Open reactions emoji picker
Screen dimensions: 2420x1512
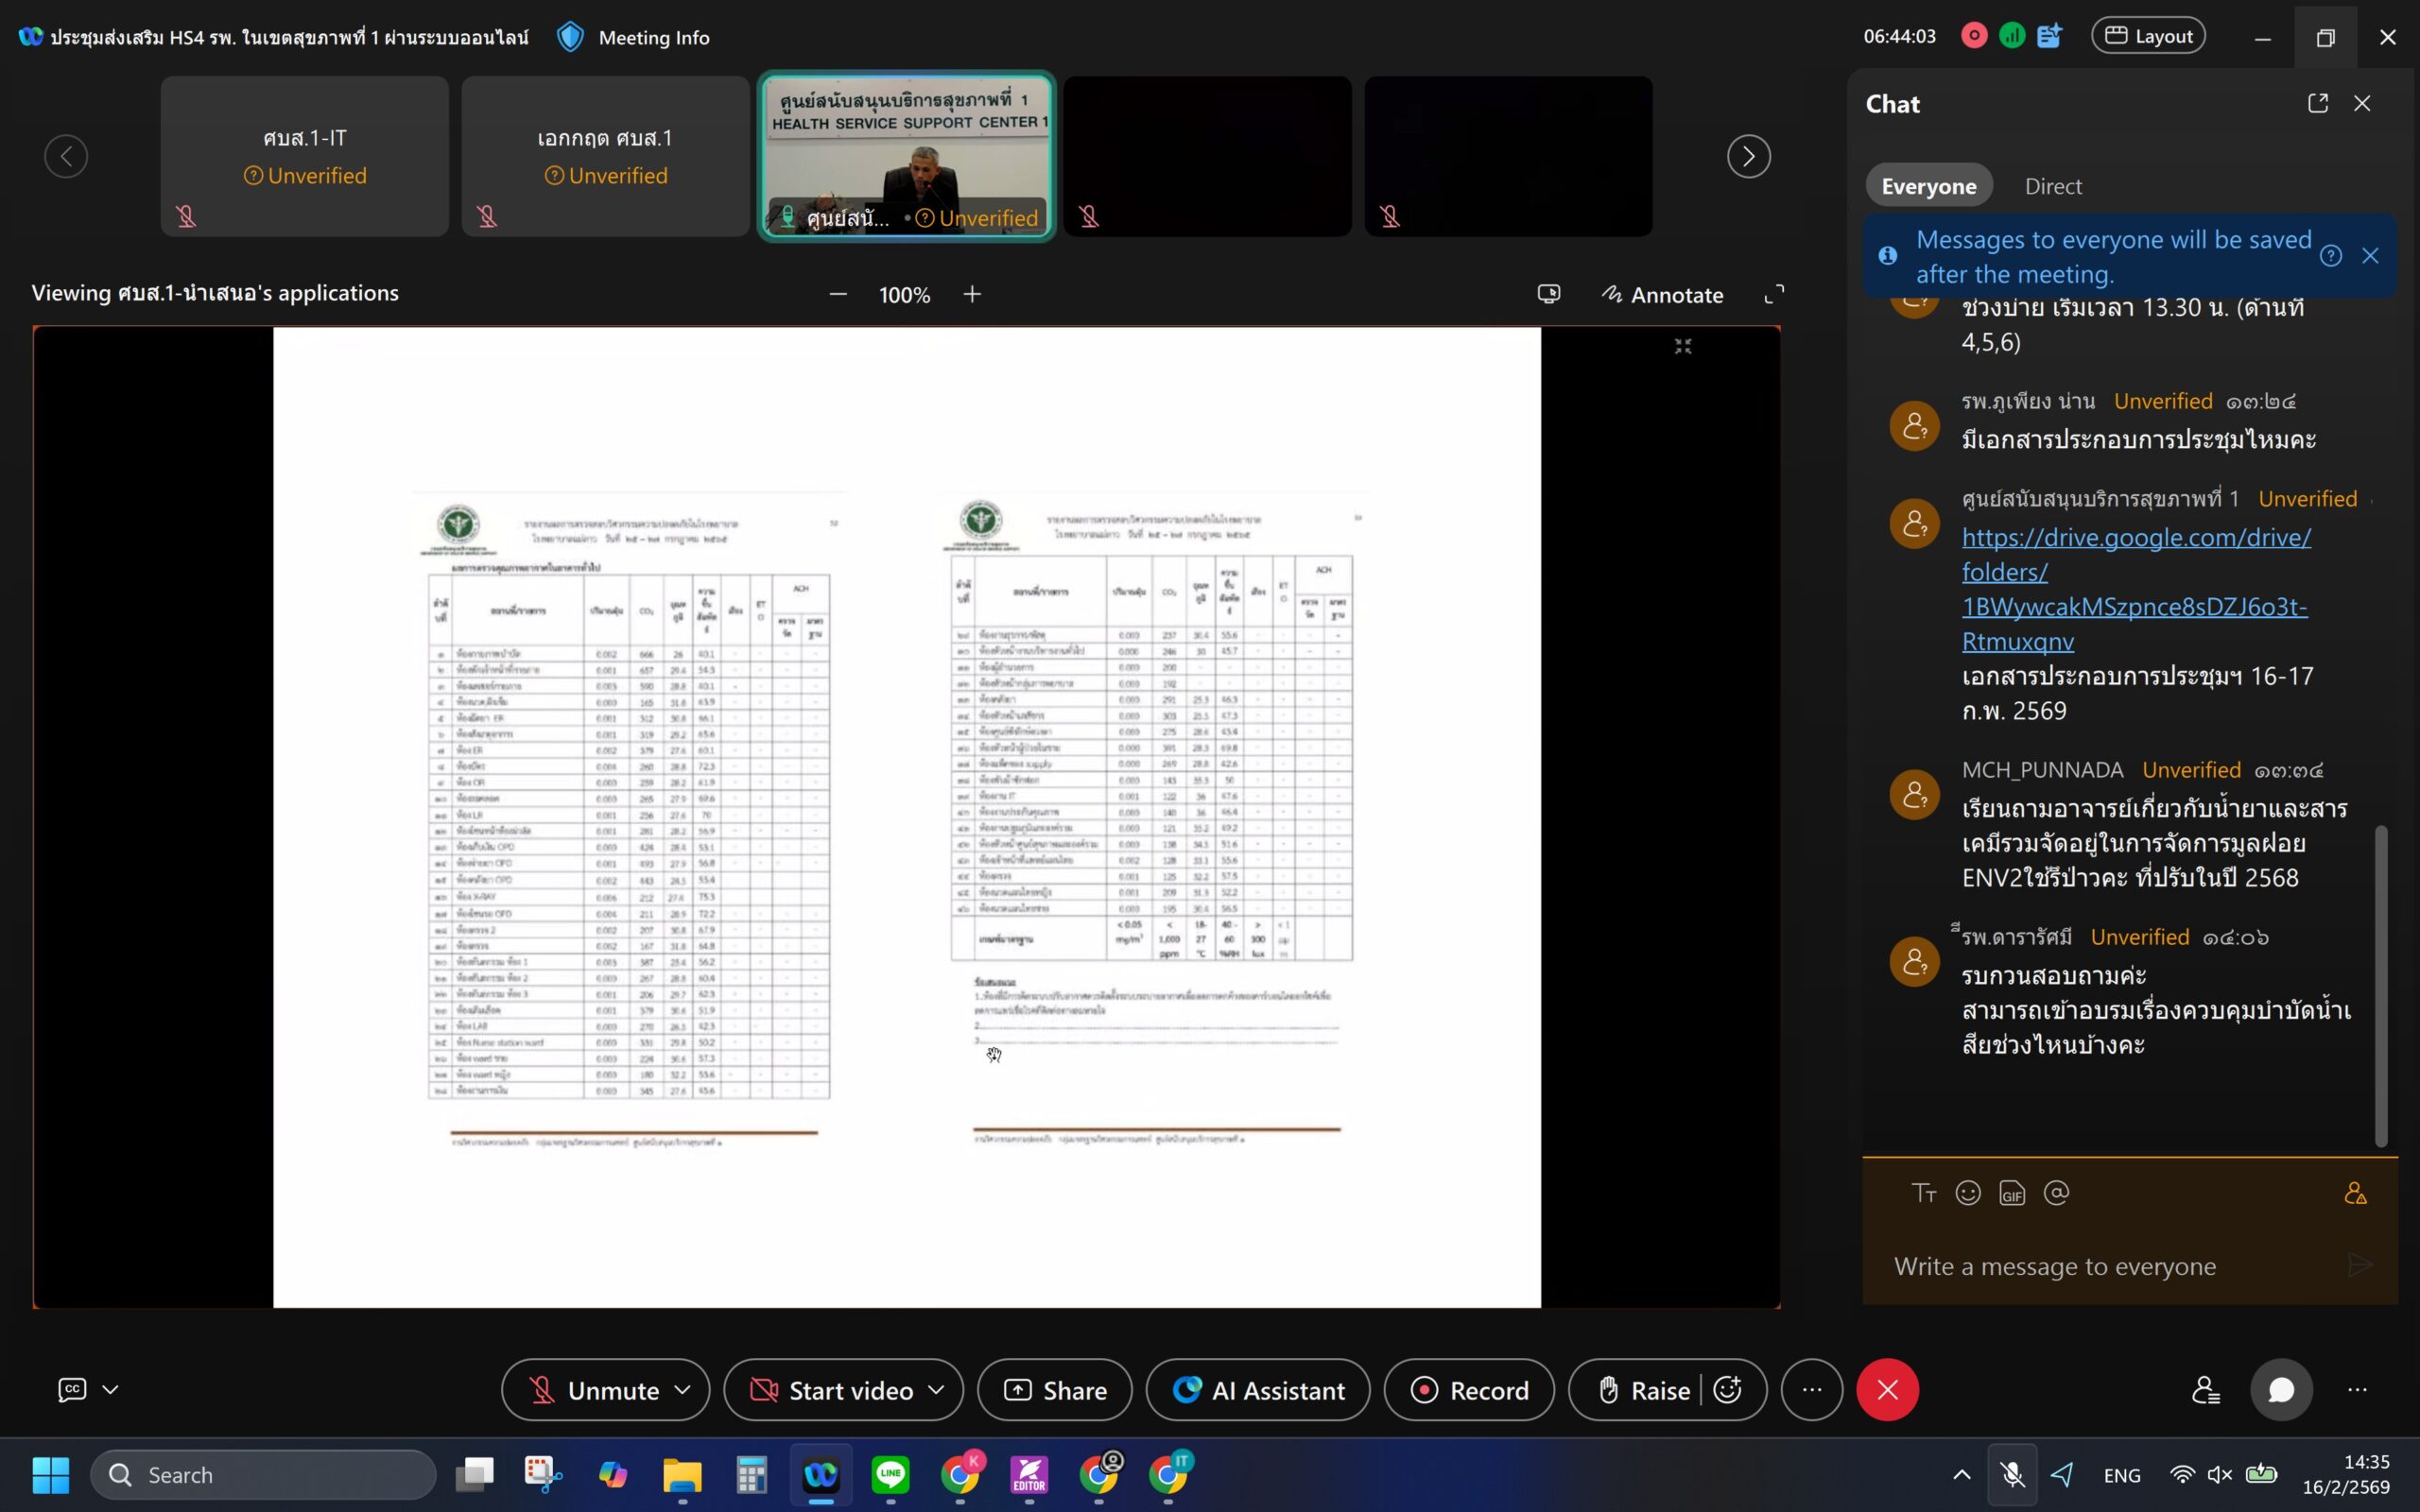tap(1728, 1390)
